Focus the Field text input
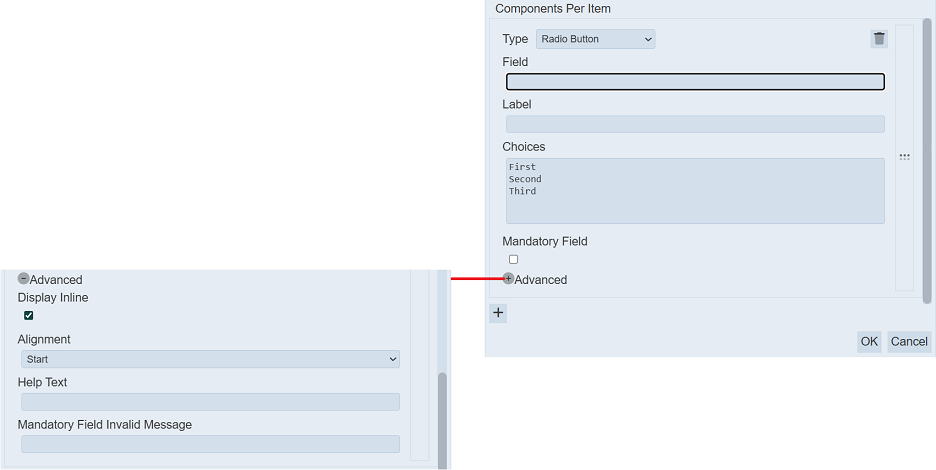936x470 pixels. point(695,82)
